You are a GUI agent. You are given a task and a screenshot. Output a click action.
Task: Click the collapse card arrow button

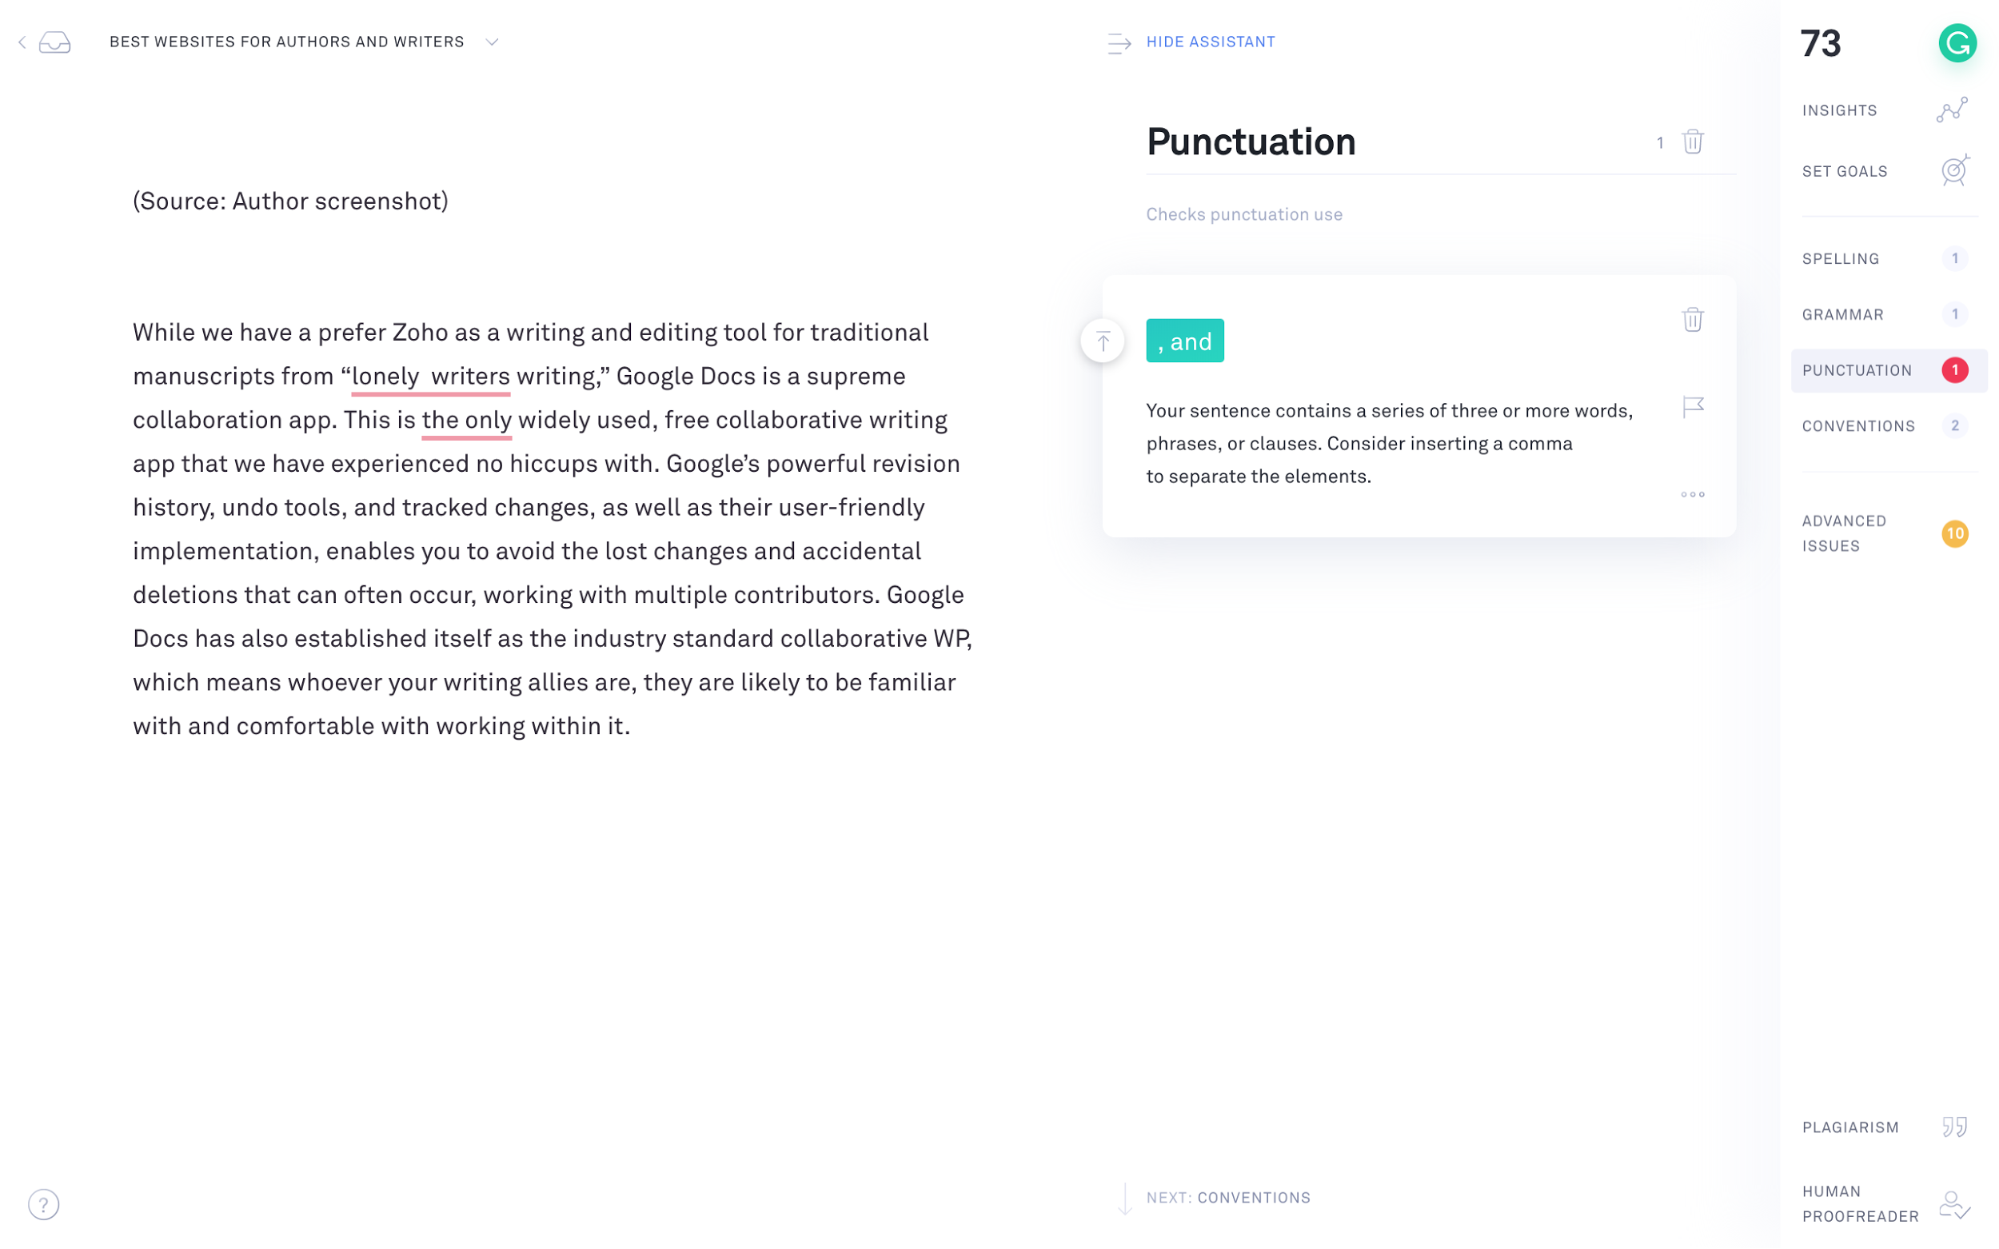pos(1102,341)
